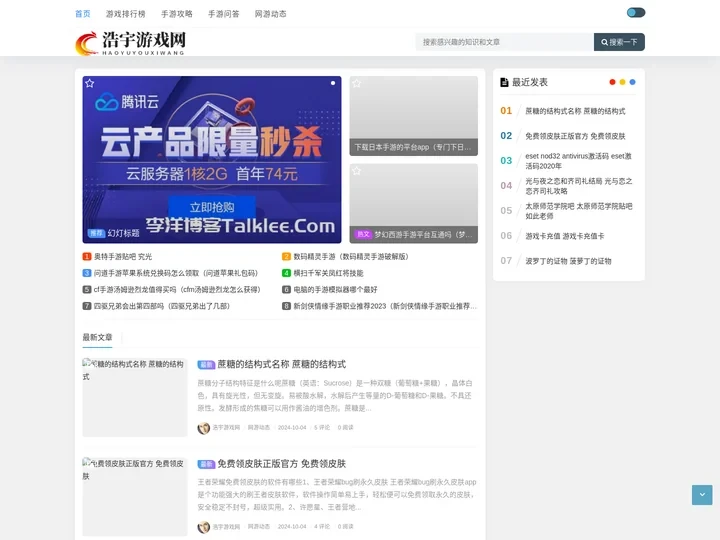Viewport: 720px width, 540px height.
Task: Click the 热文 tag on 梦幻西游 card
Action: point(363,234)
